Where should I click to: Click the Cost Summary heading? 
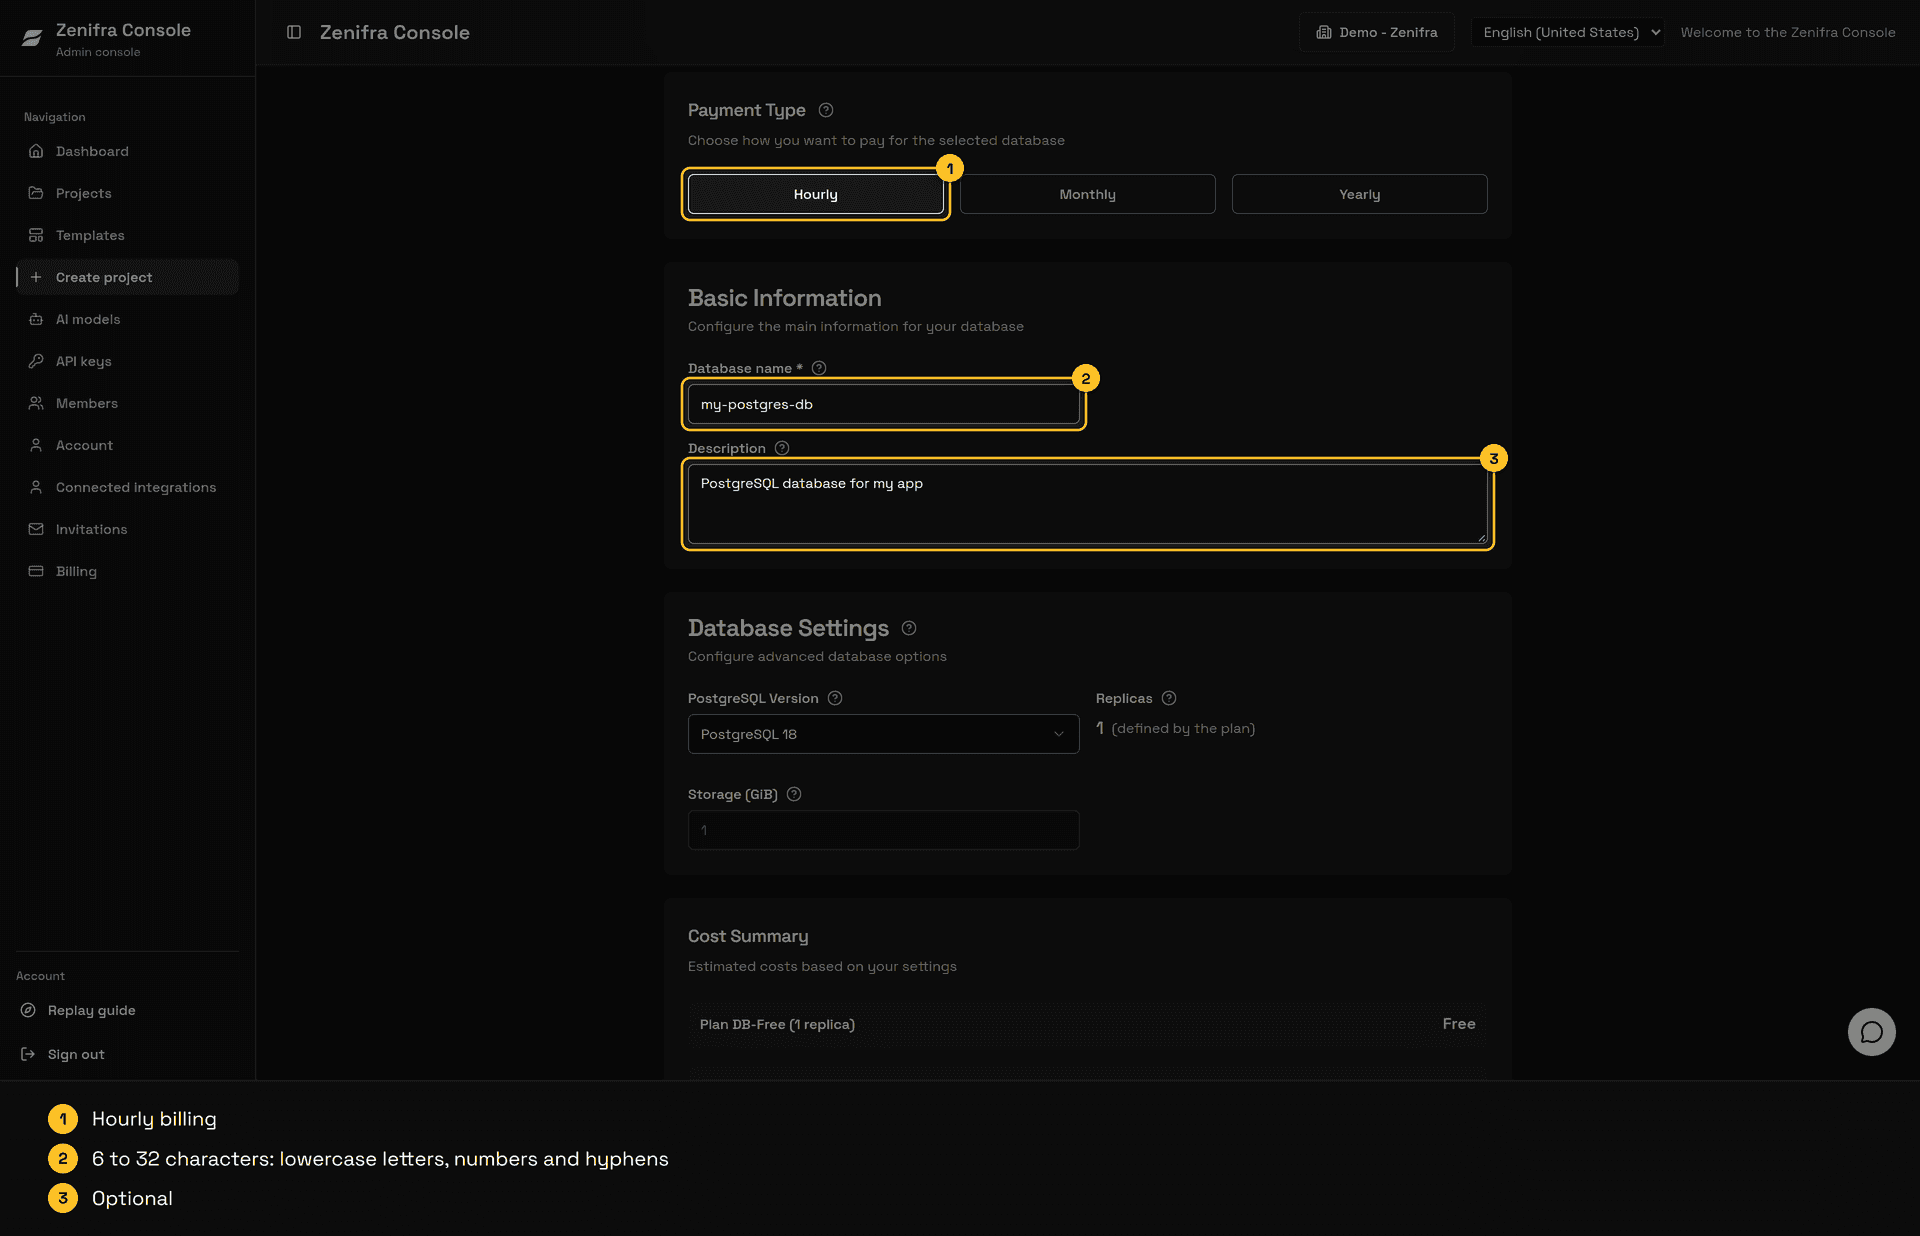pos(748,936)
